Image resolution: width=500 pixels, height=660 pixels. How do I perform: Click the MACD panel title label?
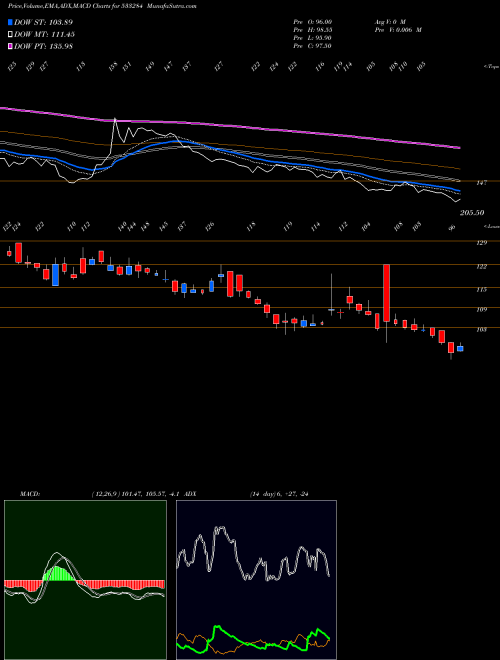(x=30, y=494)
